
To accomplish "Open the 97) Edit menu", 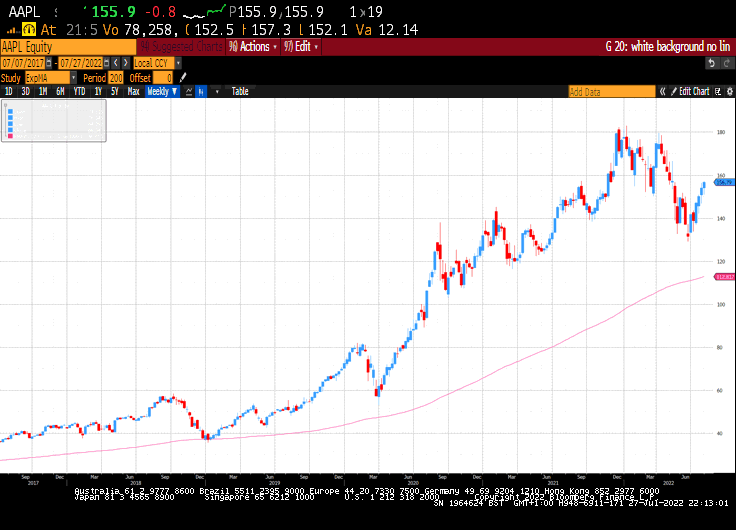I will point(301,46).
